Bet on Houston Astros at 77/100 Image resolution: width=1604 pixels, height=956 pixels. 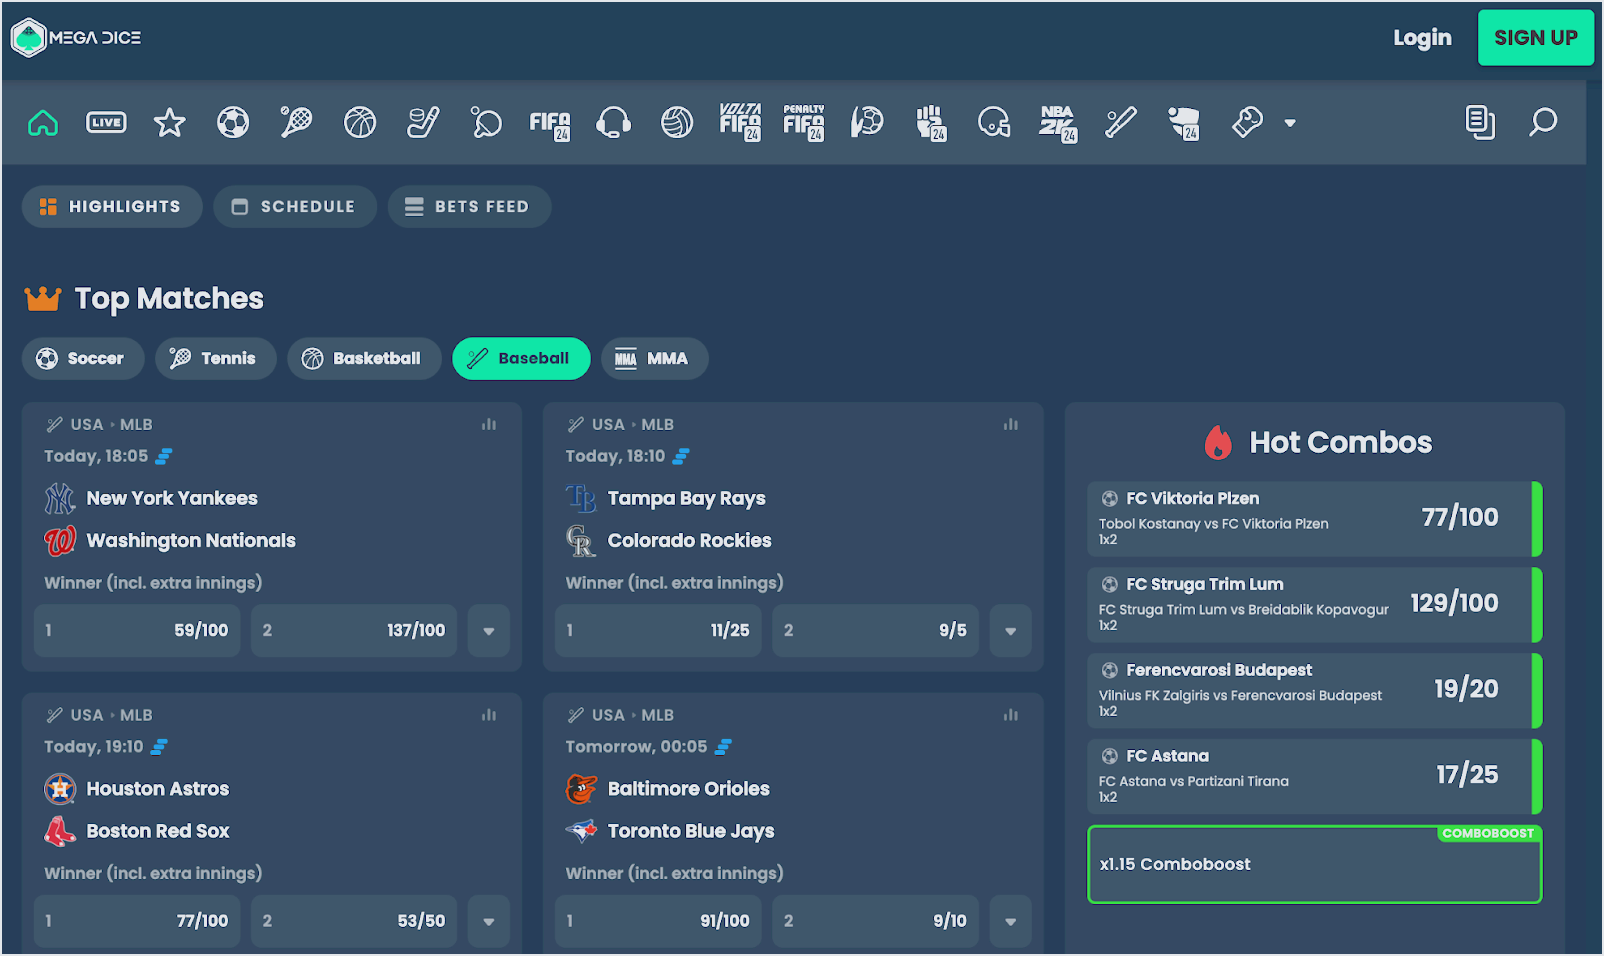(137, 921)
